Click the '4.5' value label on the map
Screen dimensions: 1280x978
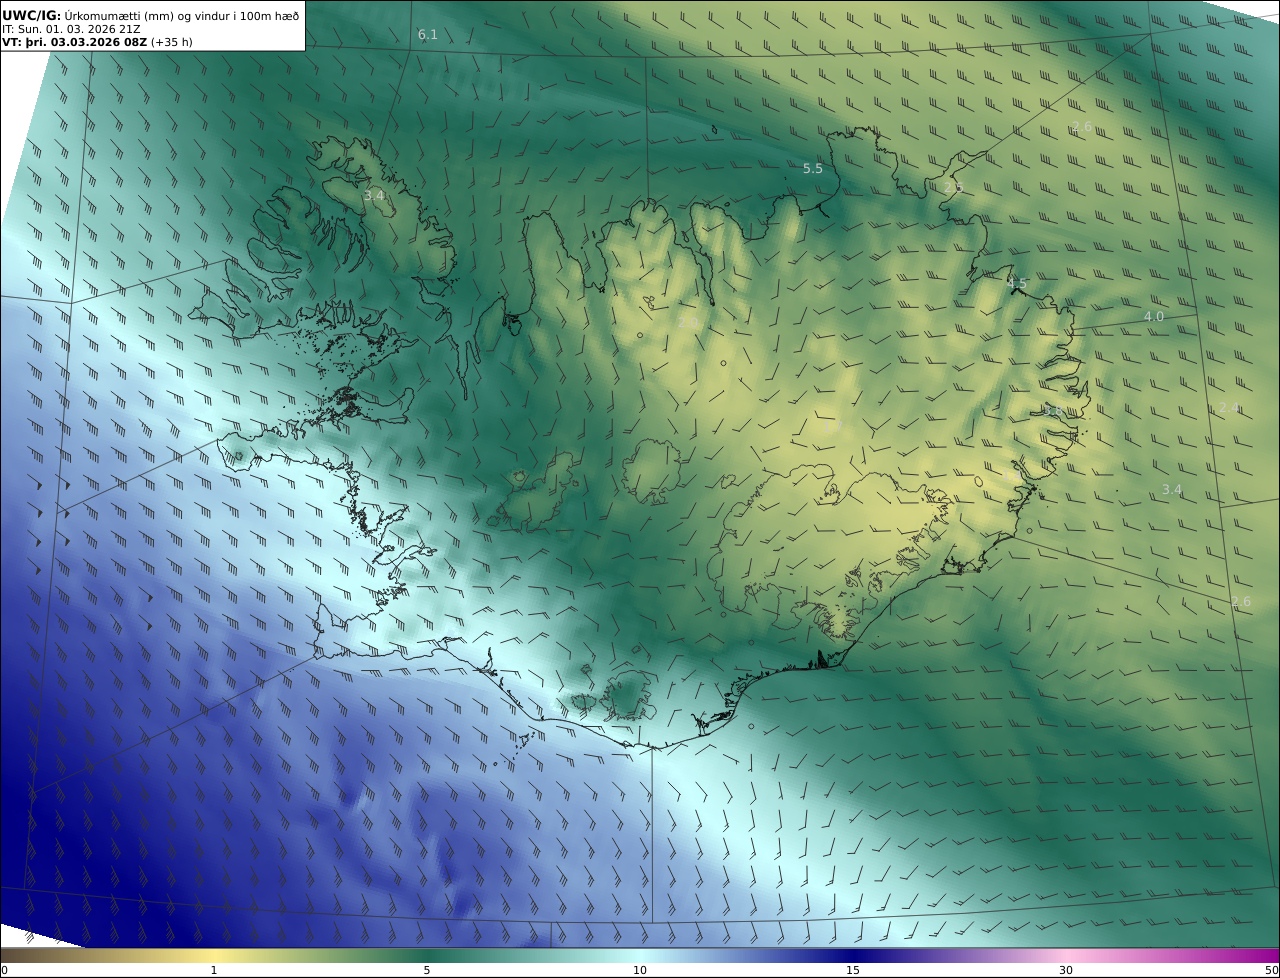point(1017,283)
